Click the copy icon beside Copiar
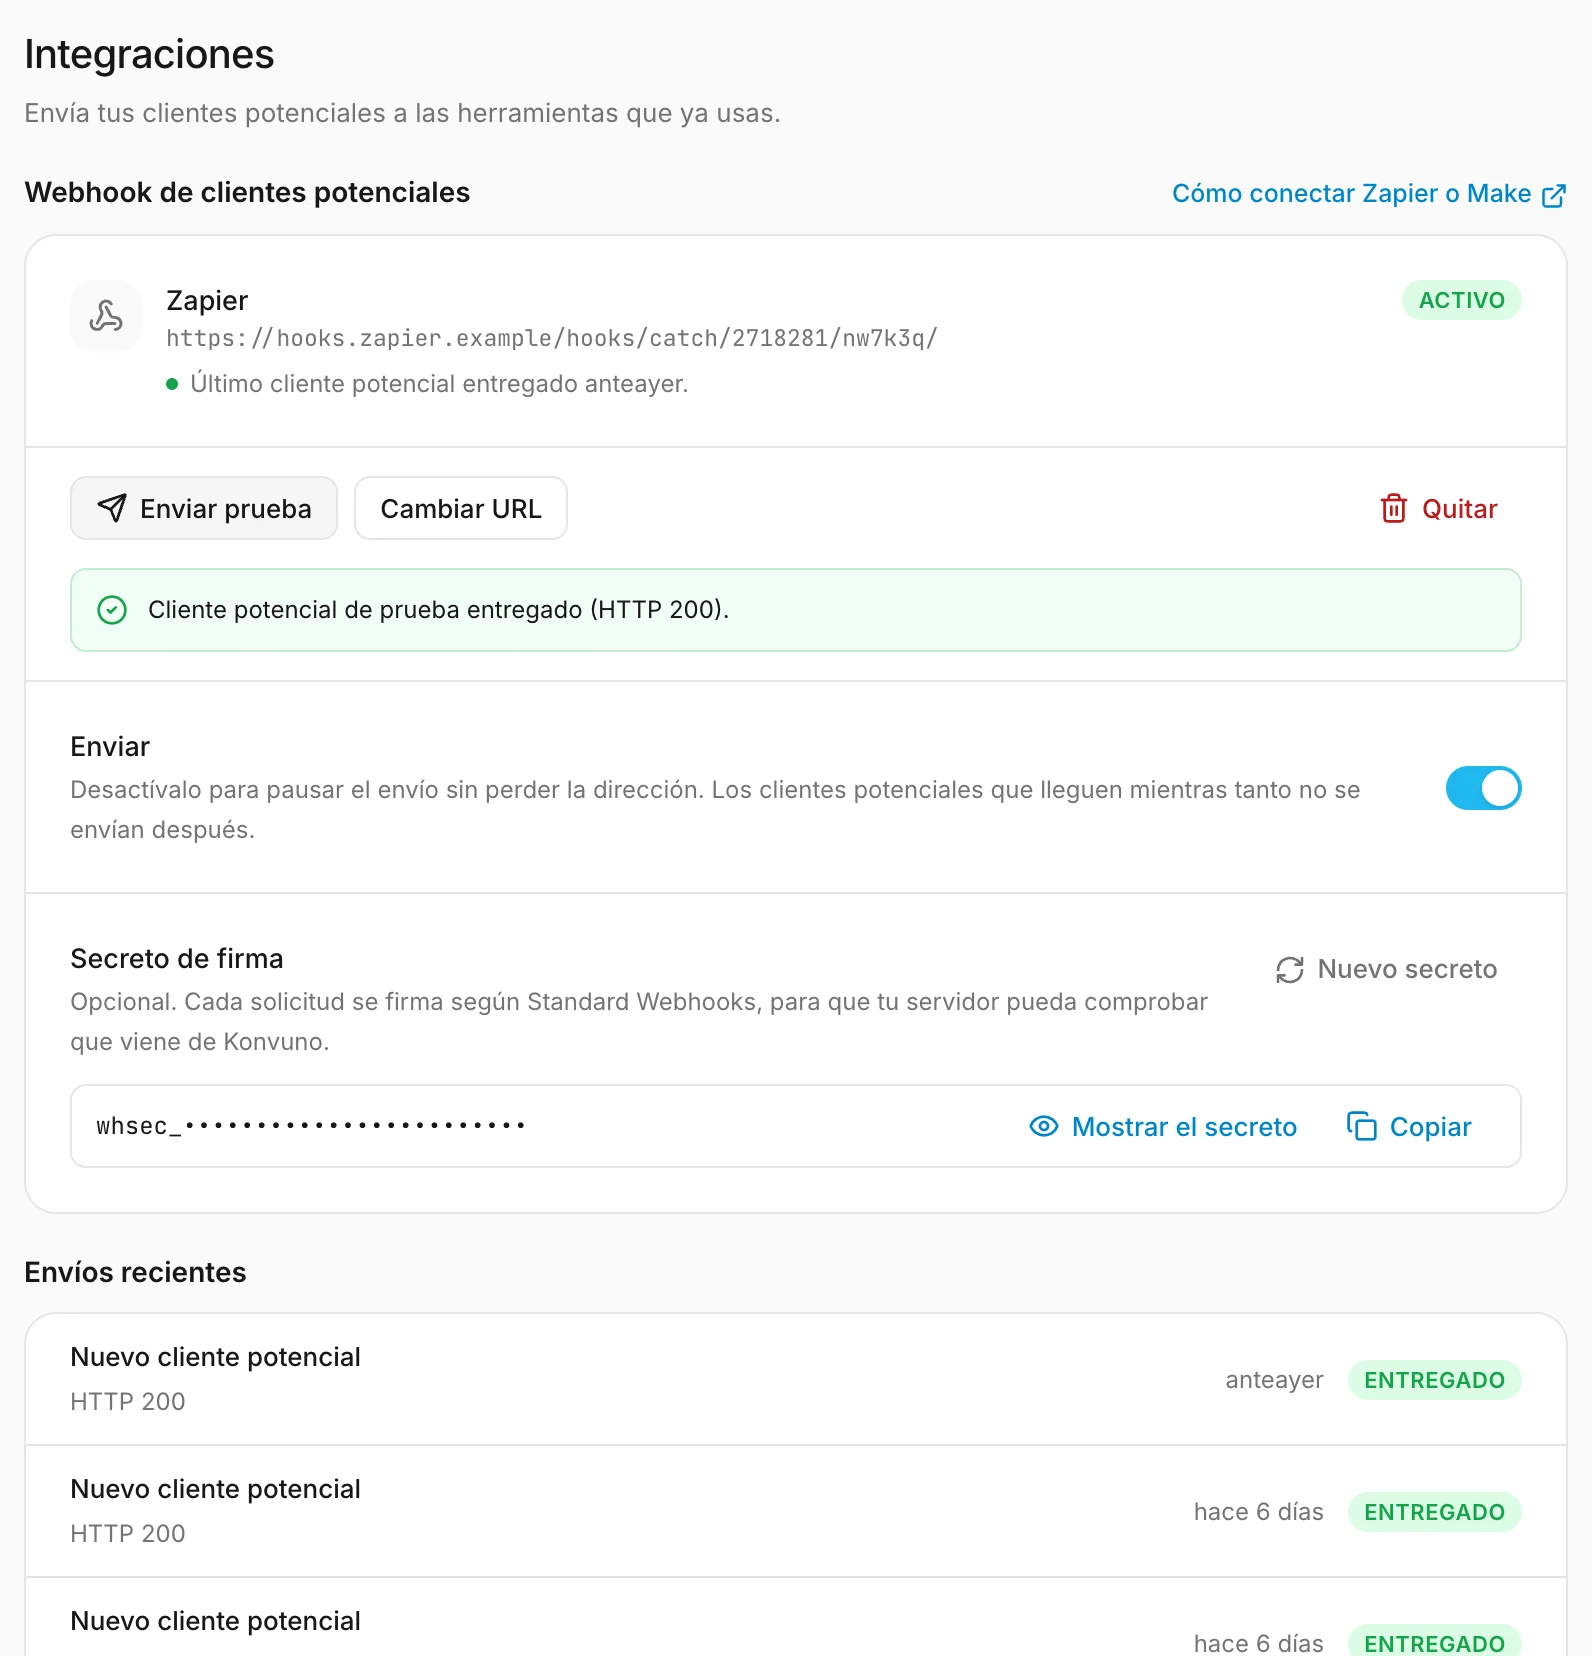 point(1362,1126)
